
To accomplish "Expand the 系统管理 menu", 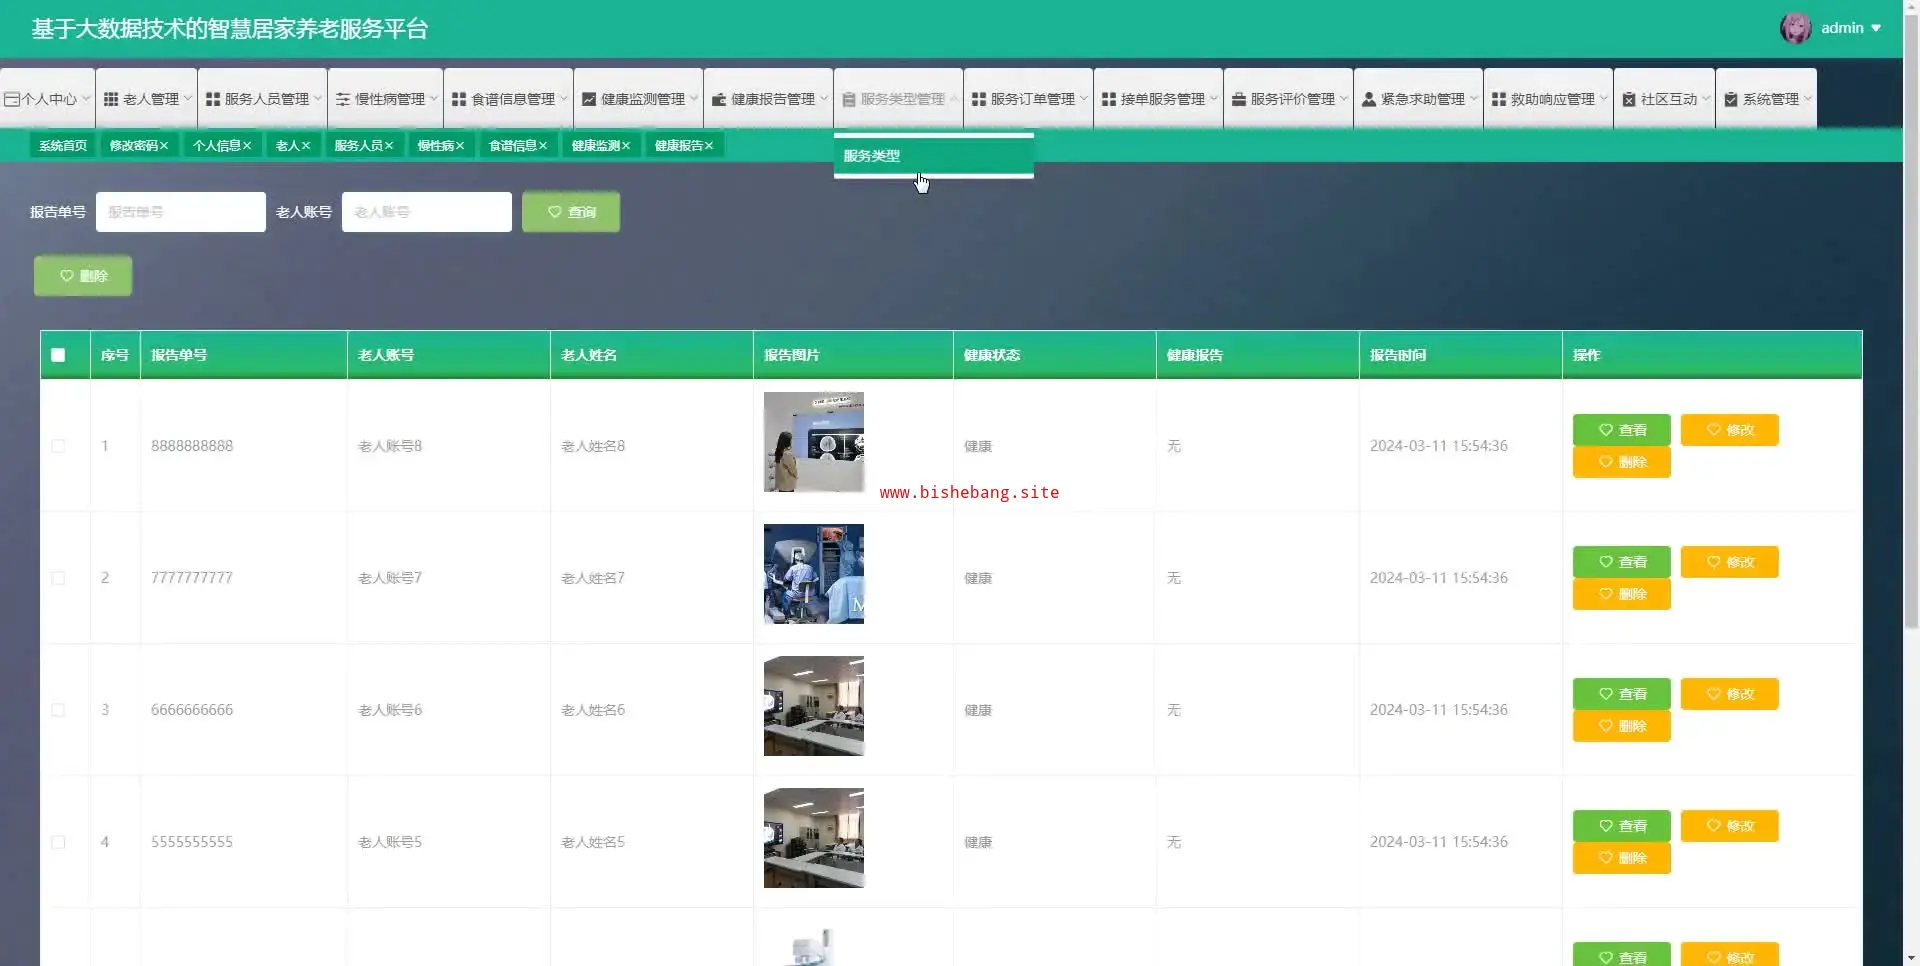I will pos(1767,99).
